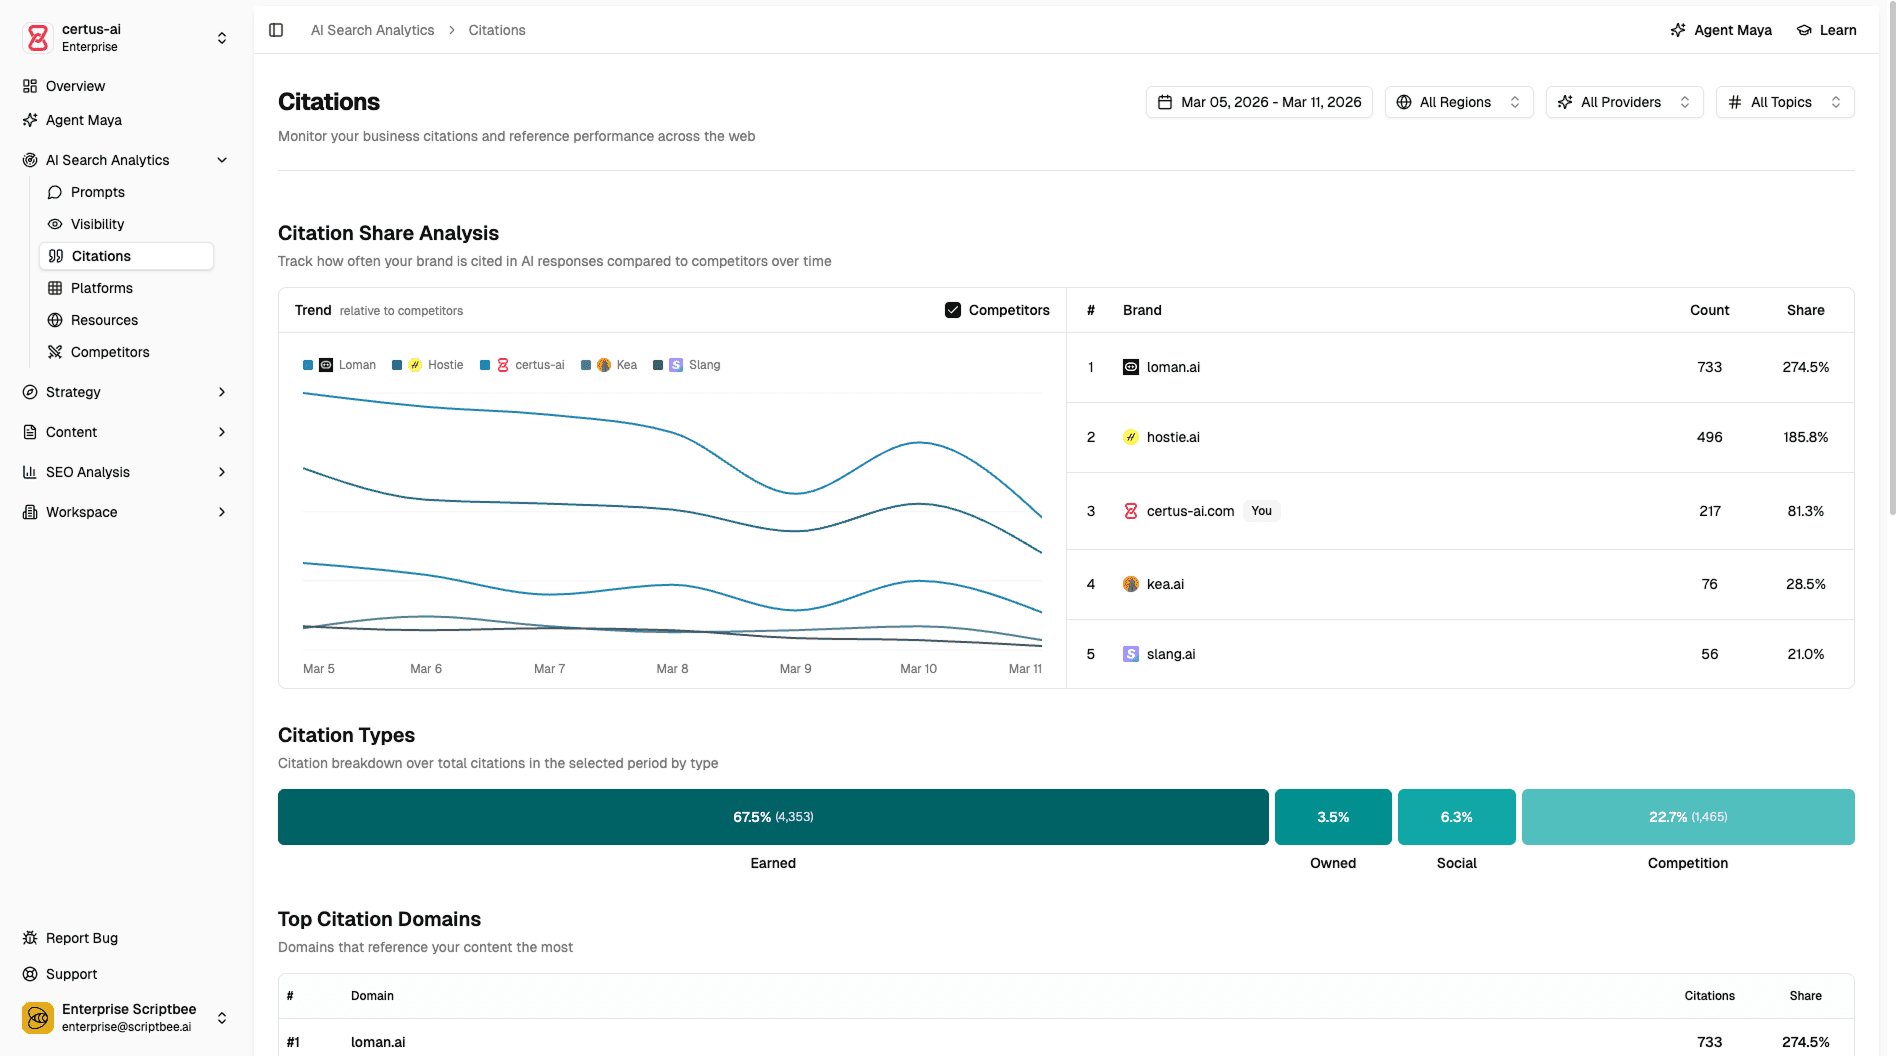Click the Platforms table icon
The width and height of the screenshot is (1896, 1056).
(55, 288)
